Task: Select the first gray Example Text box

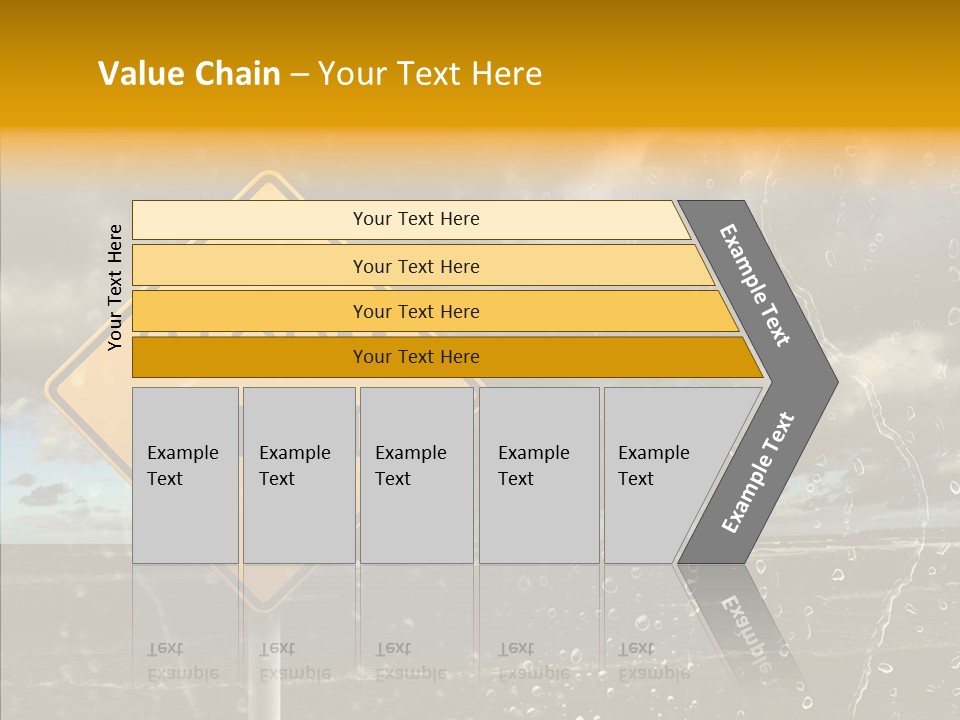Action: pyautogui.click(x=185, y=475)
